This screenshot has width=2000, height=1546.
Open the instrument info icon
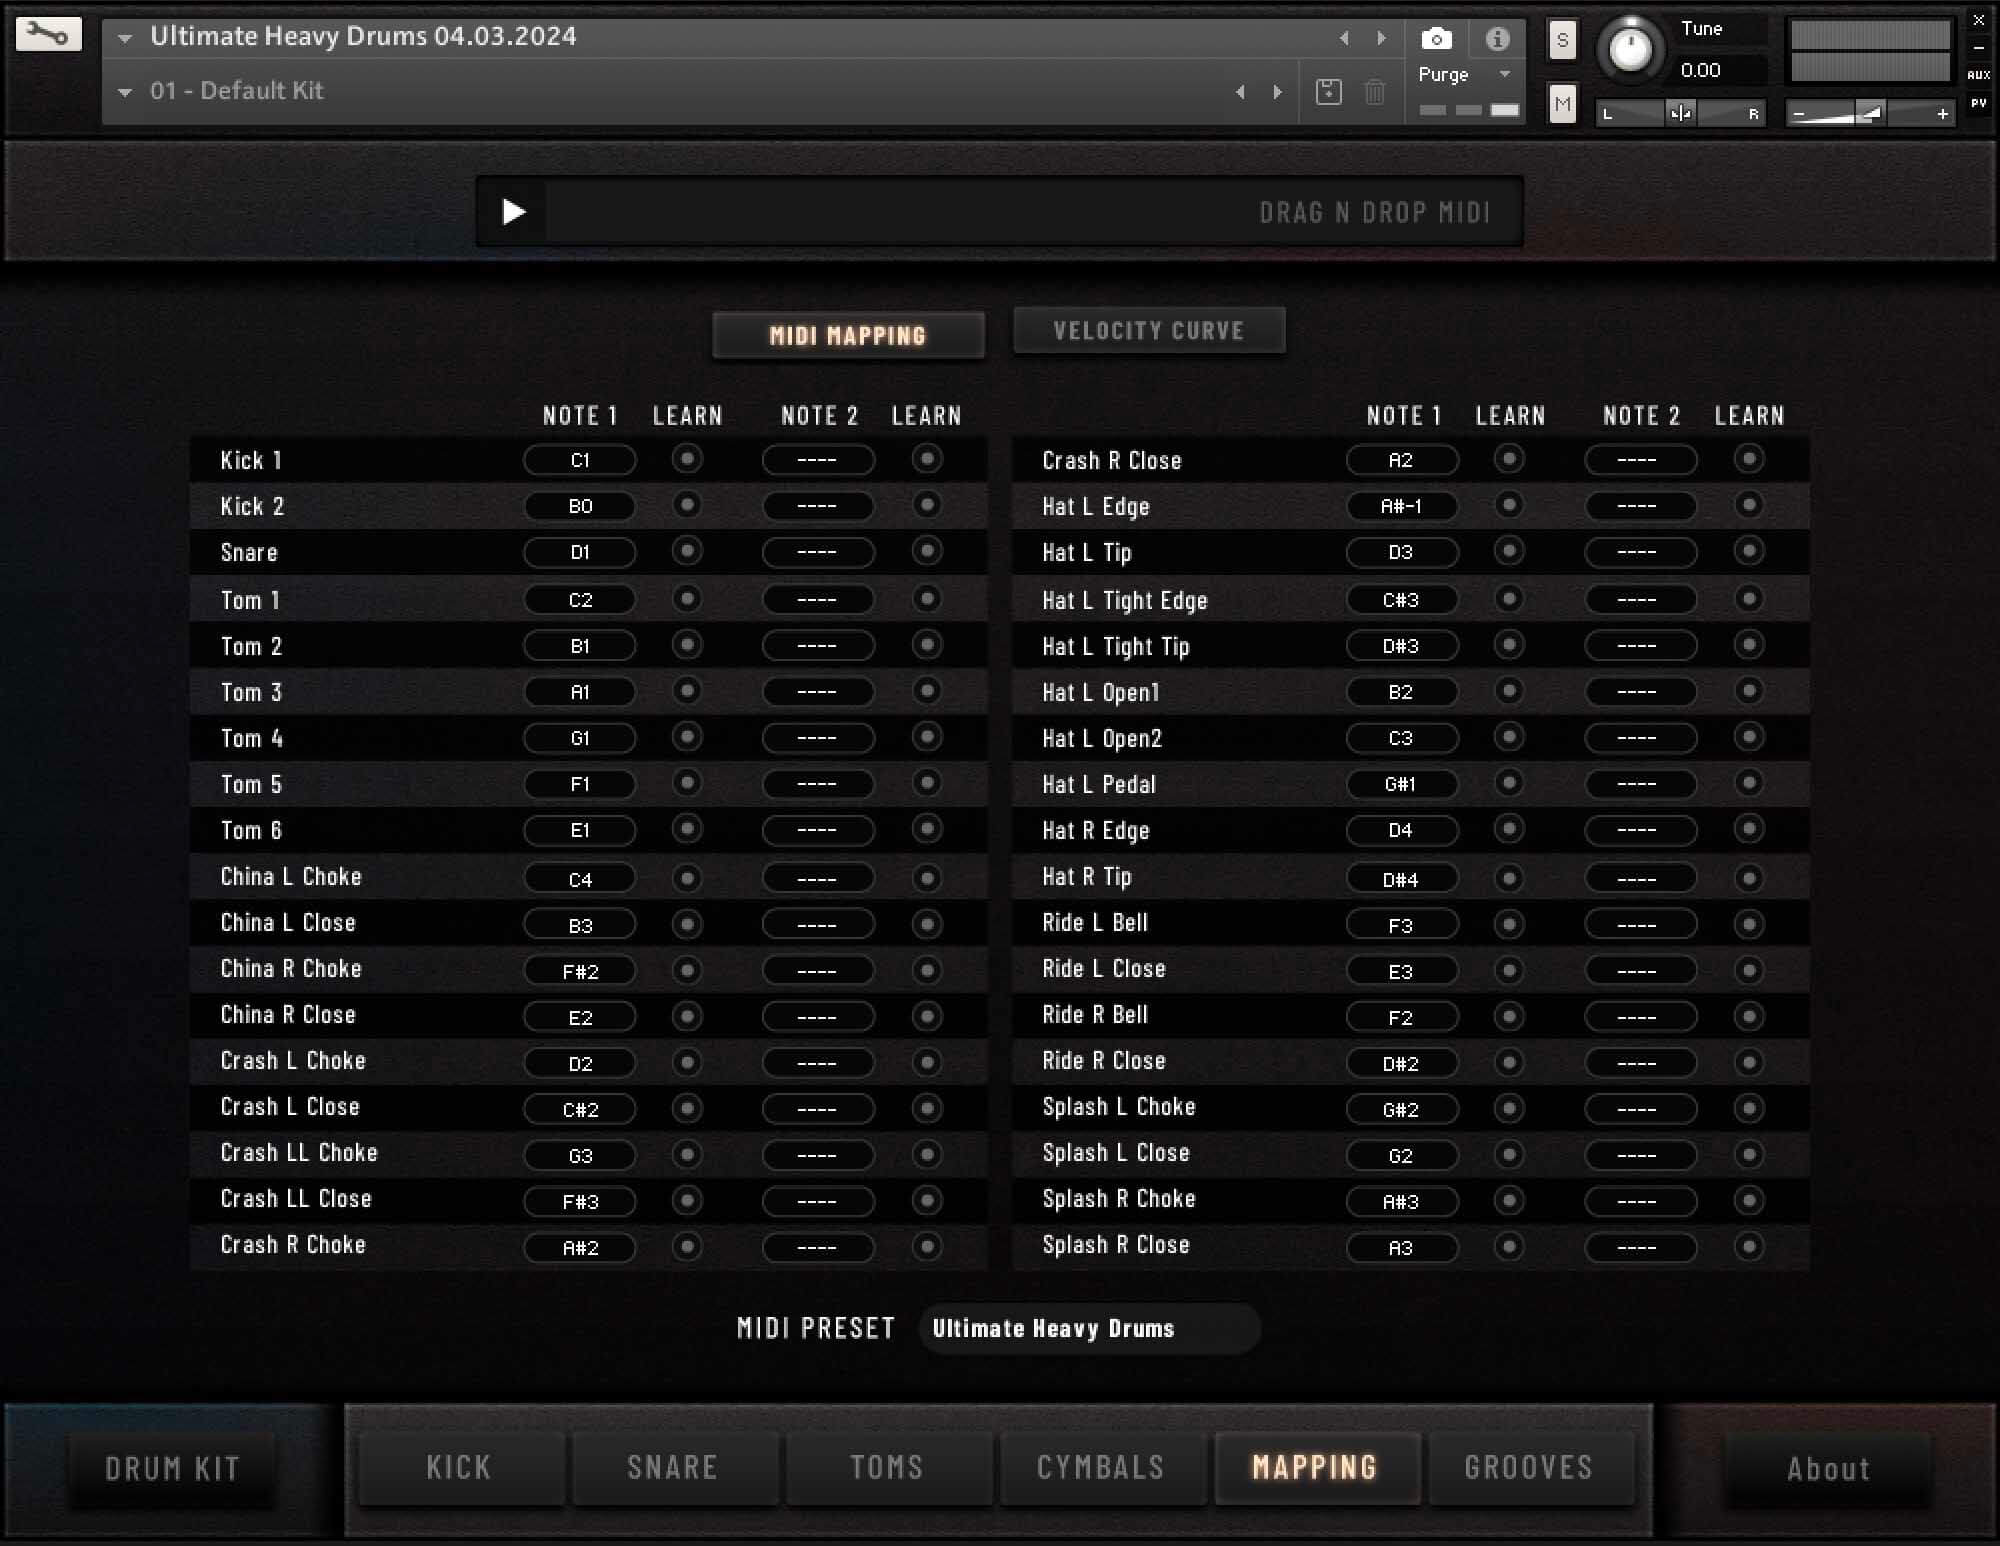[1497, 39]
